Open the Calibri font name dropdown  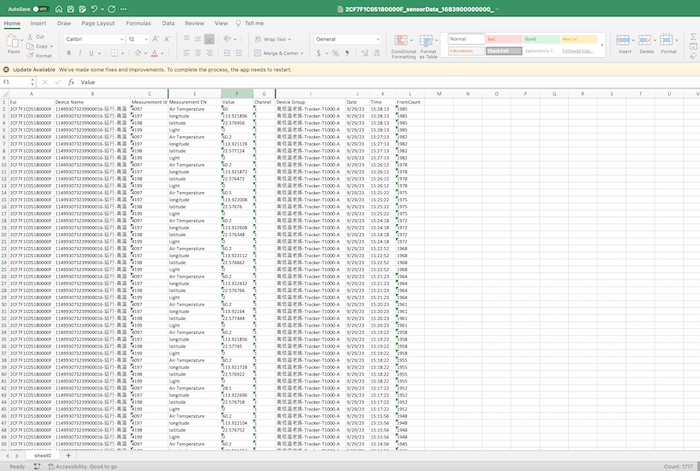93,38
